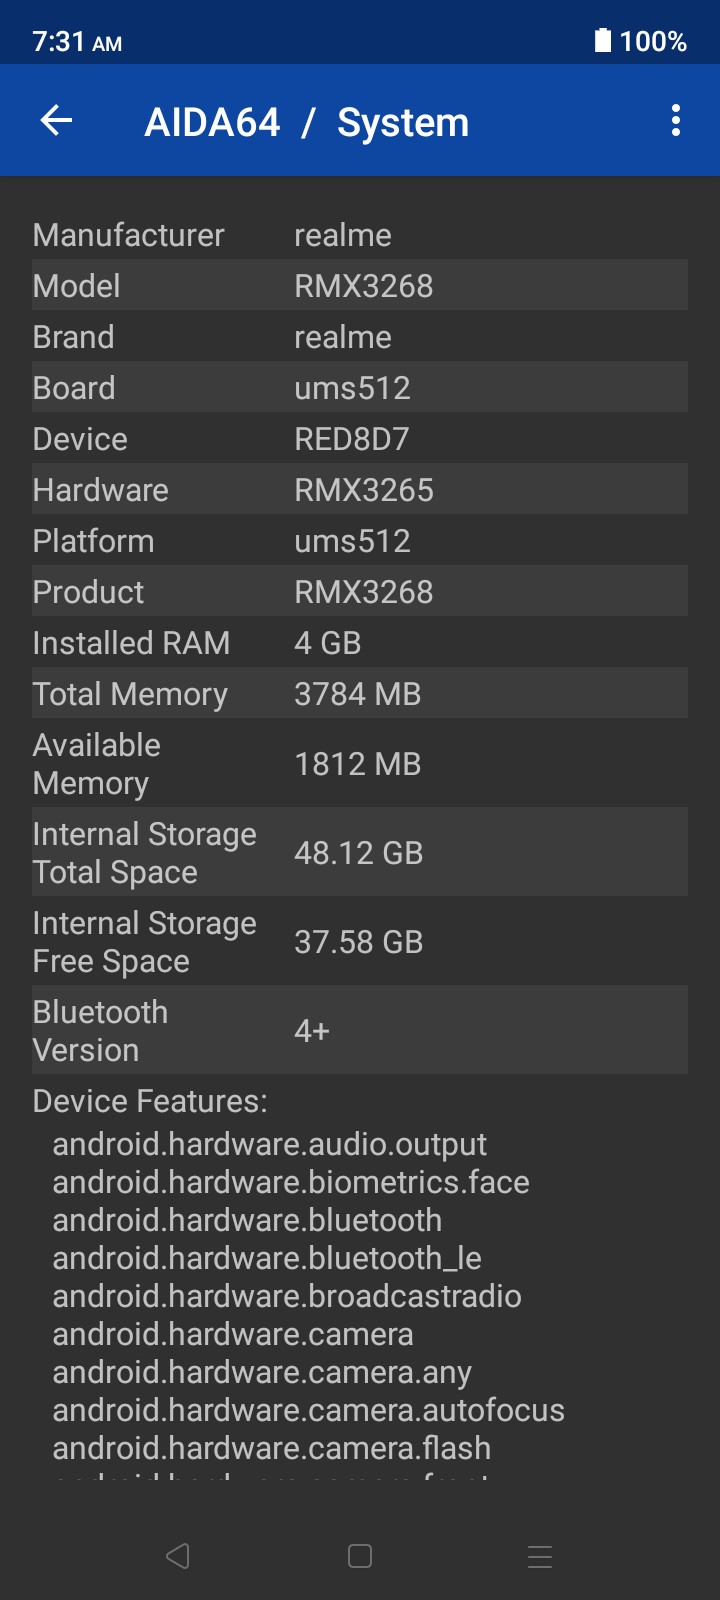Tap the Device RED8D7 entry
The height and width of the screenshot is (1600, 720).
point(360,438)
